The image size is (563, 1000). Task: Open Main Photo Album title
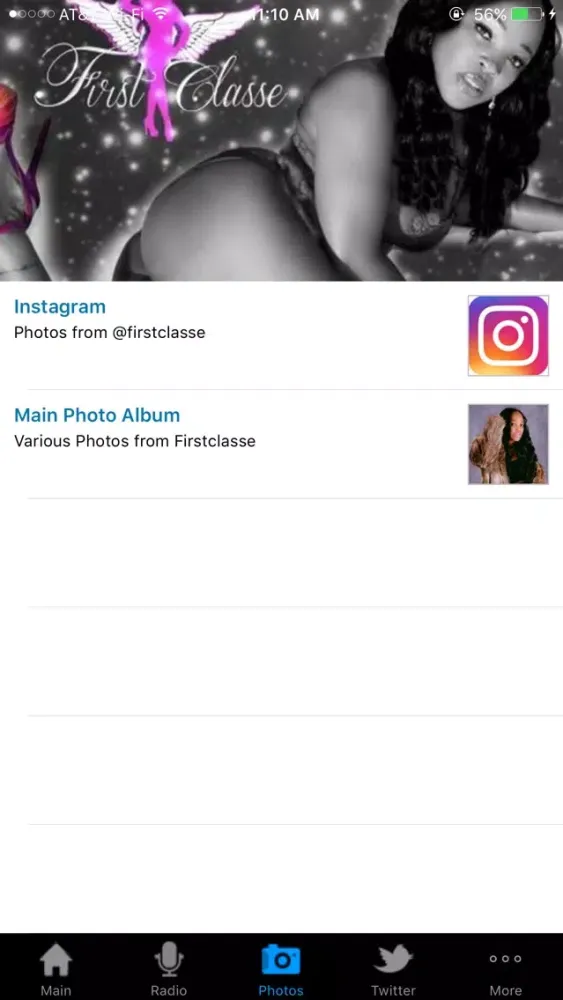click(x=97, y=415)
